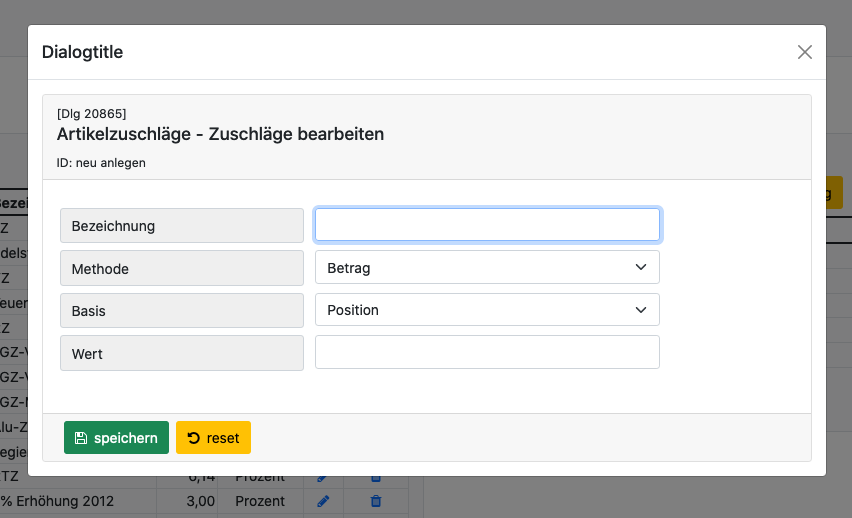Image resolution: width=852 pixels, height=518 pixels.
Task: Click the Wert field label
Action: click(87, 354)
